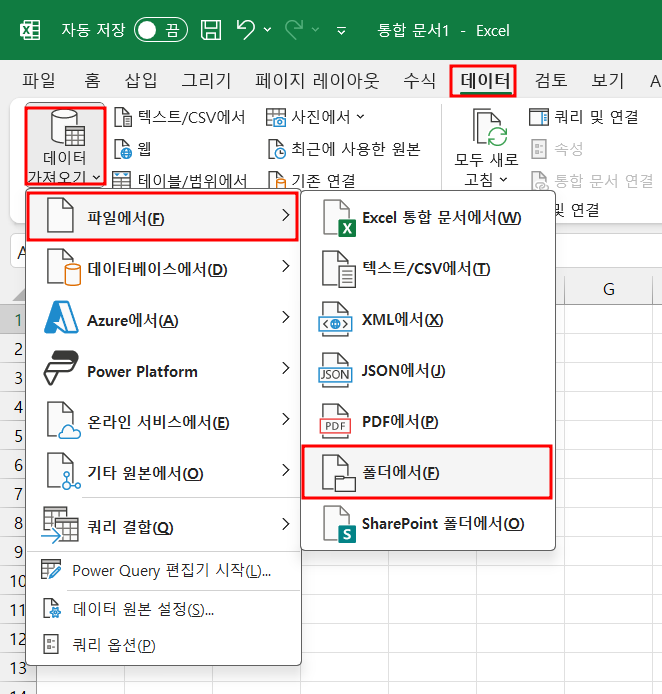Viewport: 662px width, 694px height.
Task: Switch to the 페이지 레이아웃 tab
Action: coord(317,81)
